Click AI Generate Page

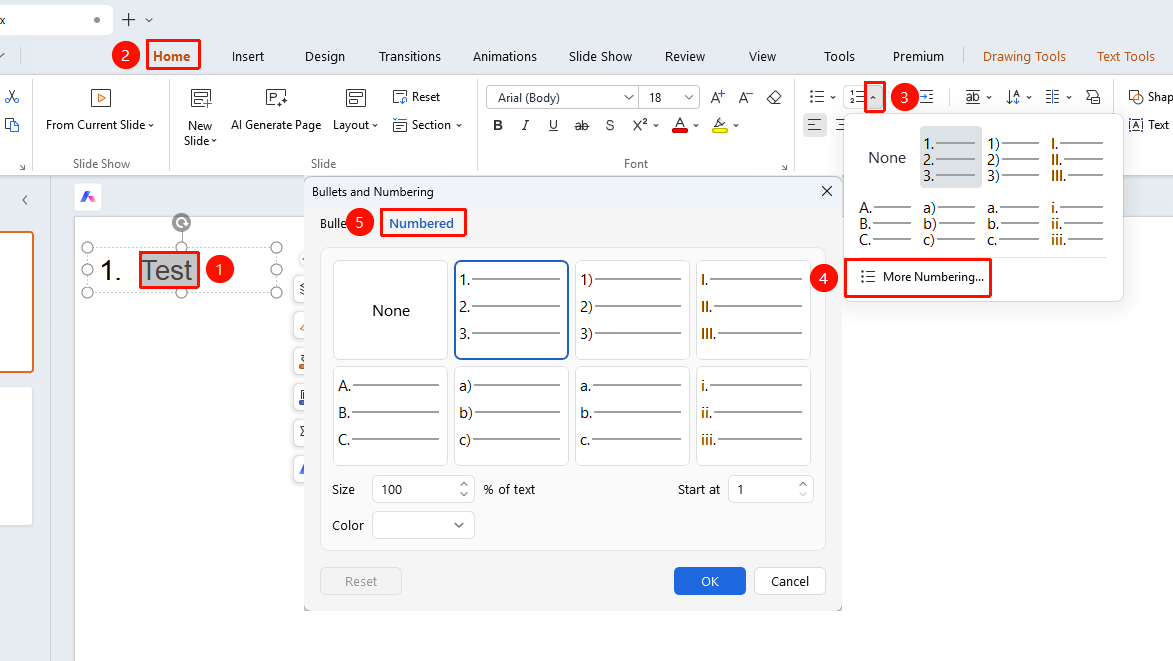(x=276, y=111)
